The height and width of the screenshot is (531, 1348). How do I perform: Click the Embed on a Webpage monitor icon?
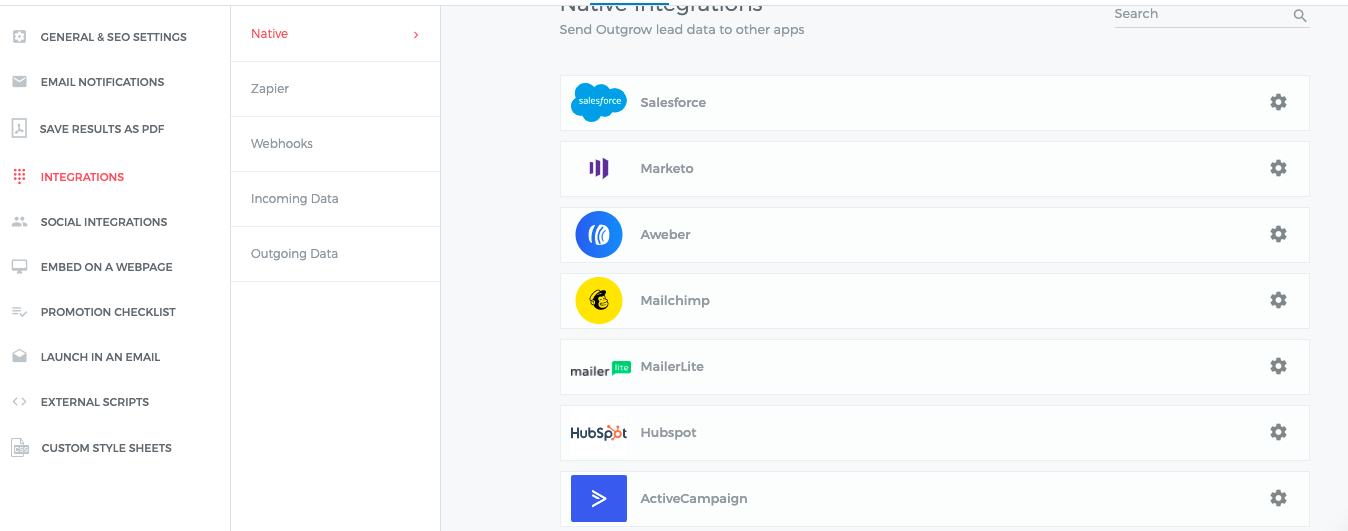(19, 267)
